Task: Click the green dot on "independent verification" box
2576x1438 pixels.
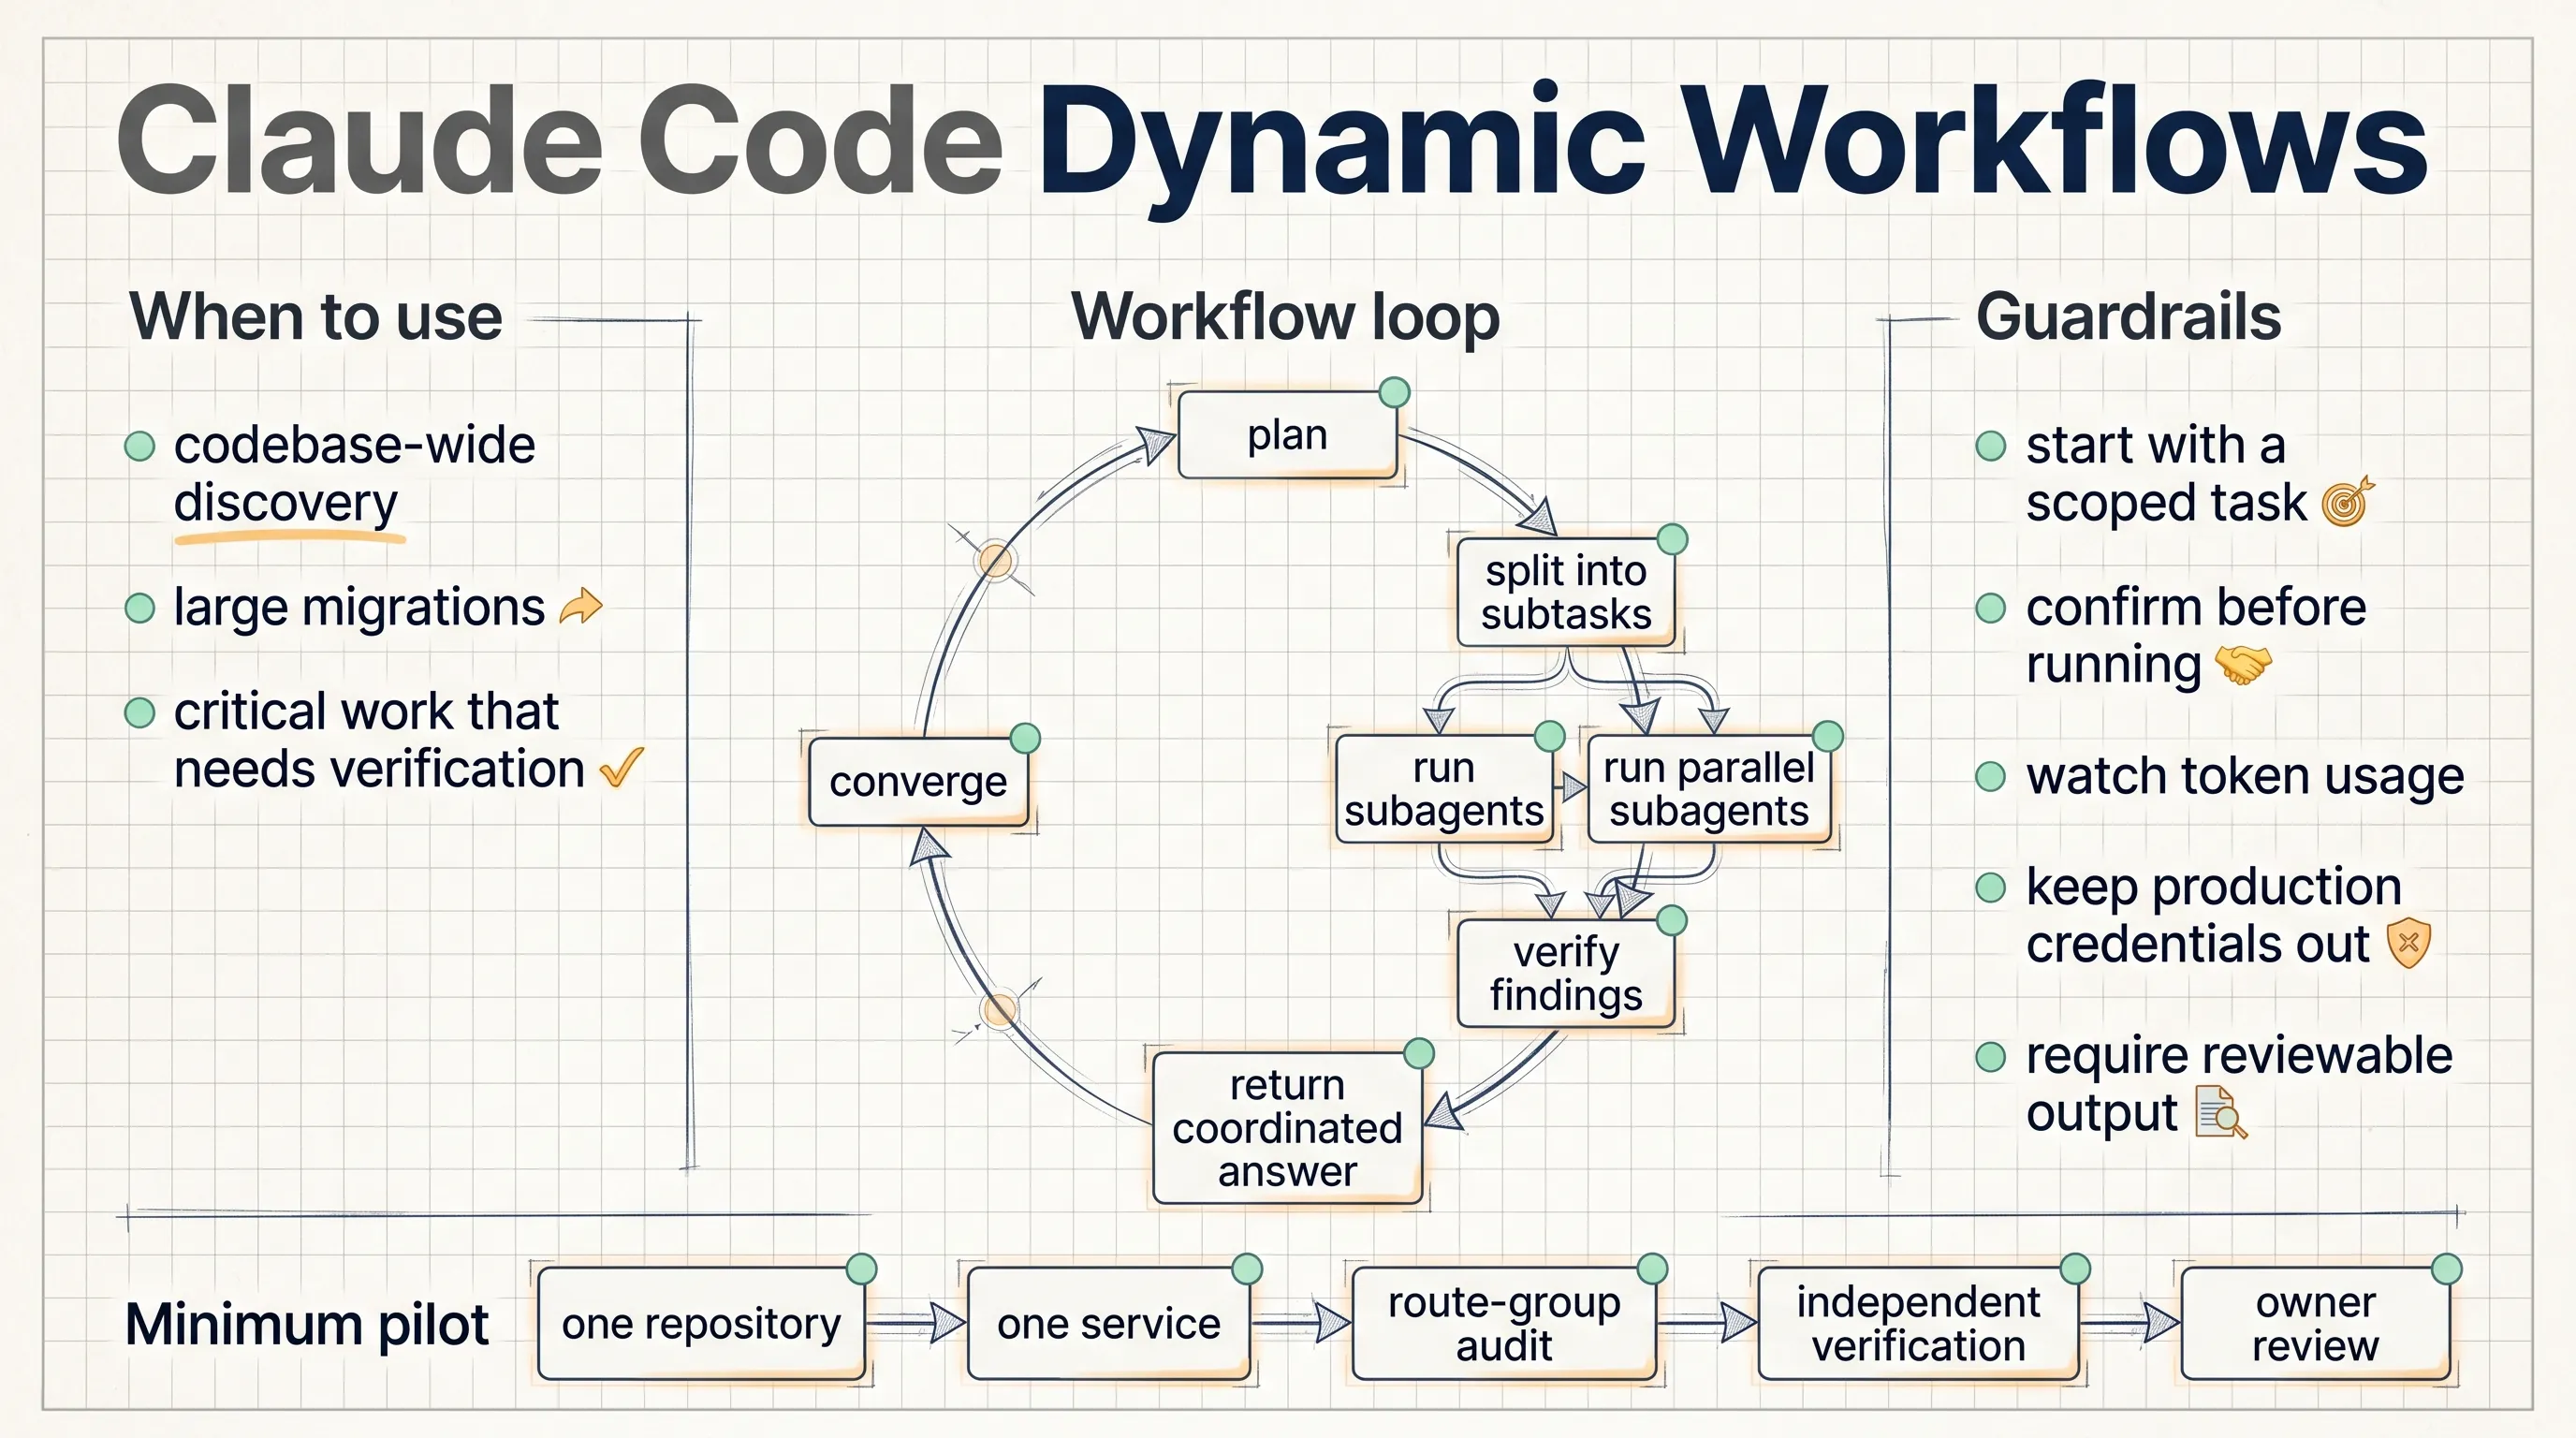Action: coord(2075,1269)
